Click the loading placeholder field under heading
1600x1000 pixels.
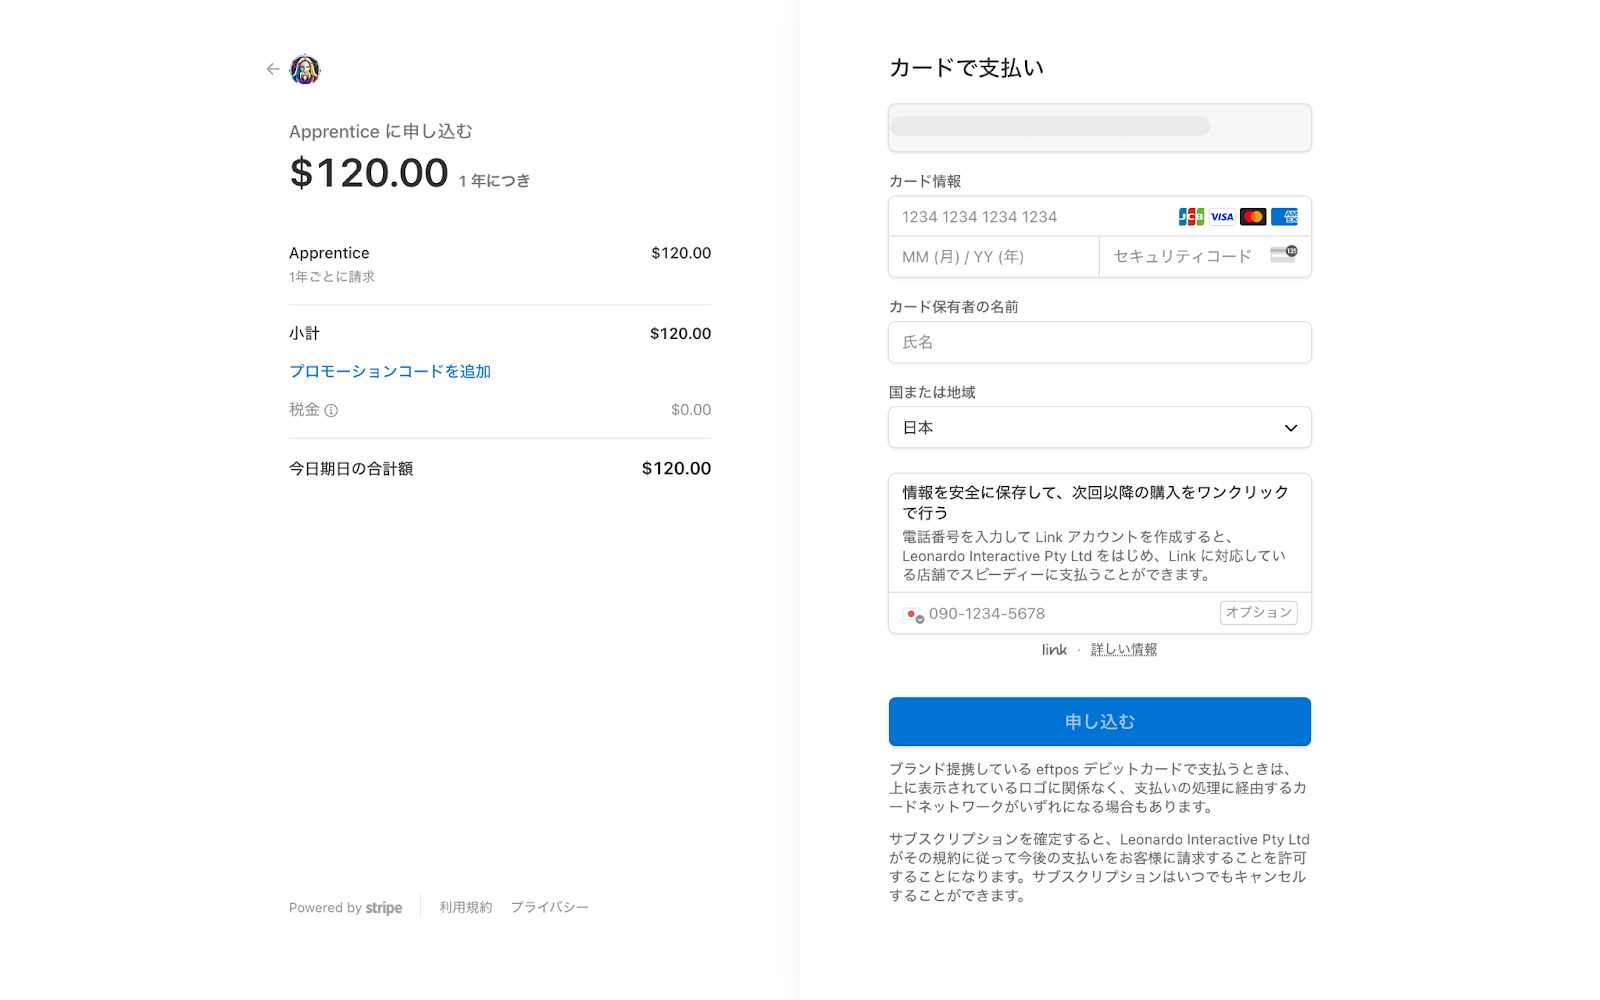tap(1099, 128)
